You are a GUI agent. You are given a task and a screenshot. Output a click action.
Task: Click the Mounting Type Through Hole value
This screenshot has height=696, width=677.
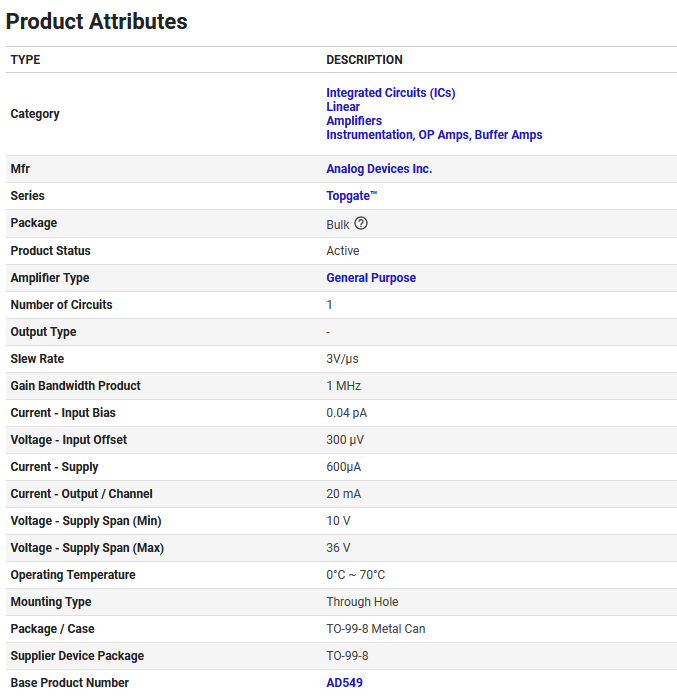362,602
